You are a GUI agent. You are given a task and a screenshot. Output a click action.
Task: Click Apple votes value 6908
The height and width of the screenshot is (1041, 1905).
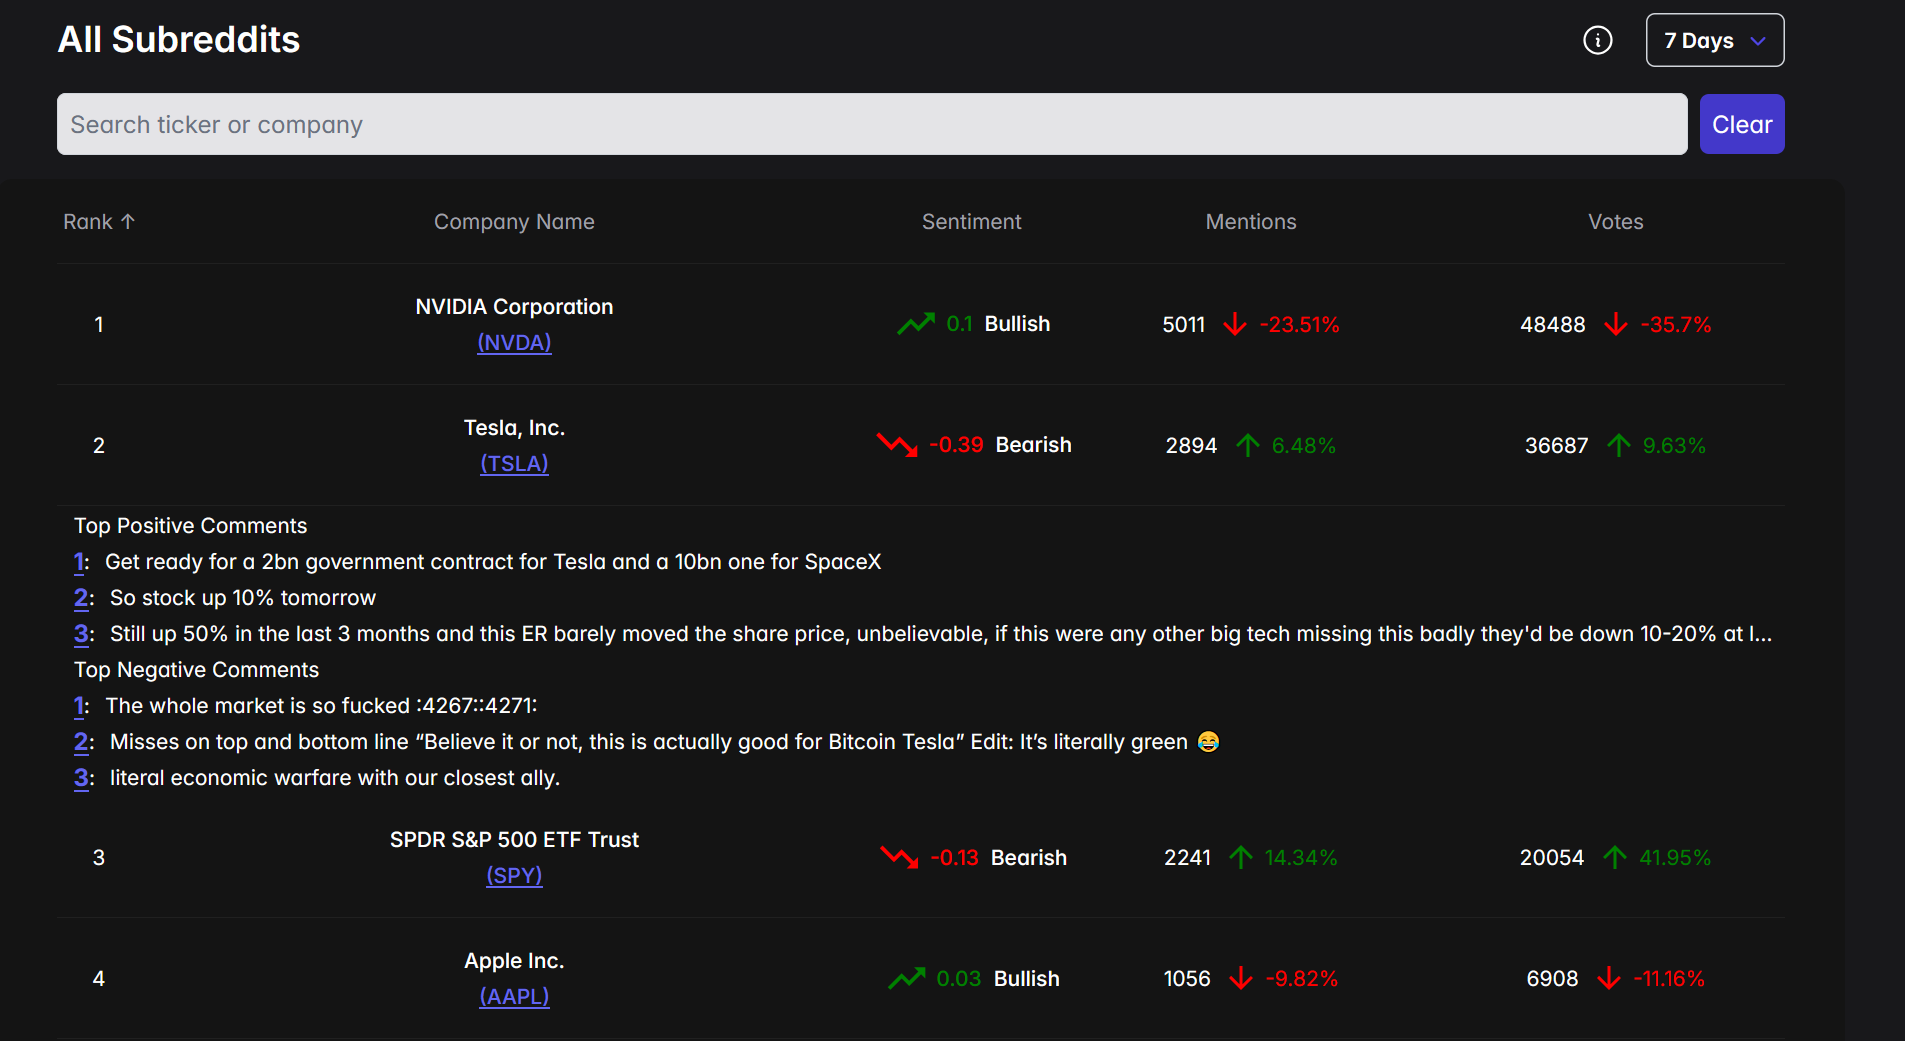(x=1552, y=978)
